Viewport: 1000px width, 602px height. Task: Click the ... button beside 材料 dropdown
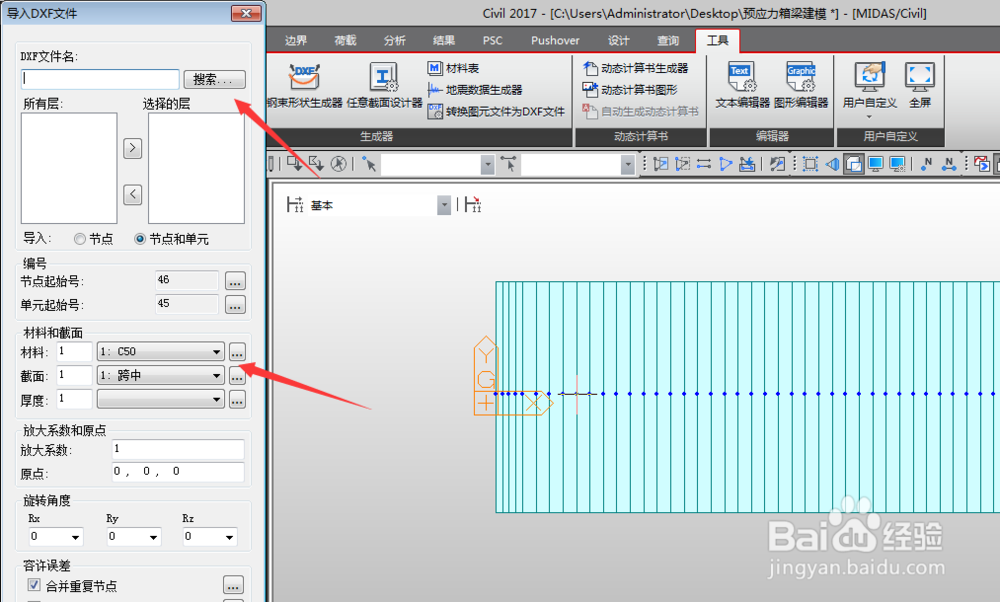point(237,352)
